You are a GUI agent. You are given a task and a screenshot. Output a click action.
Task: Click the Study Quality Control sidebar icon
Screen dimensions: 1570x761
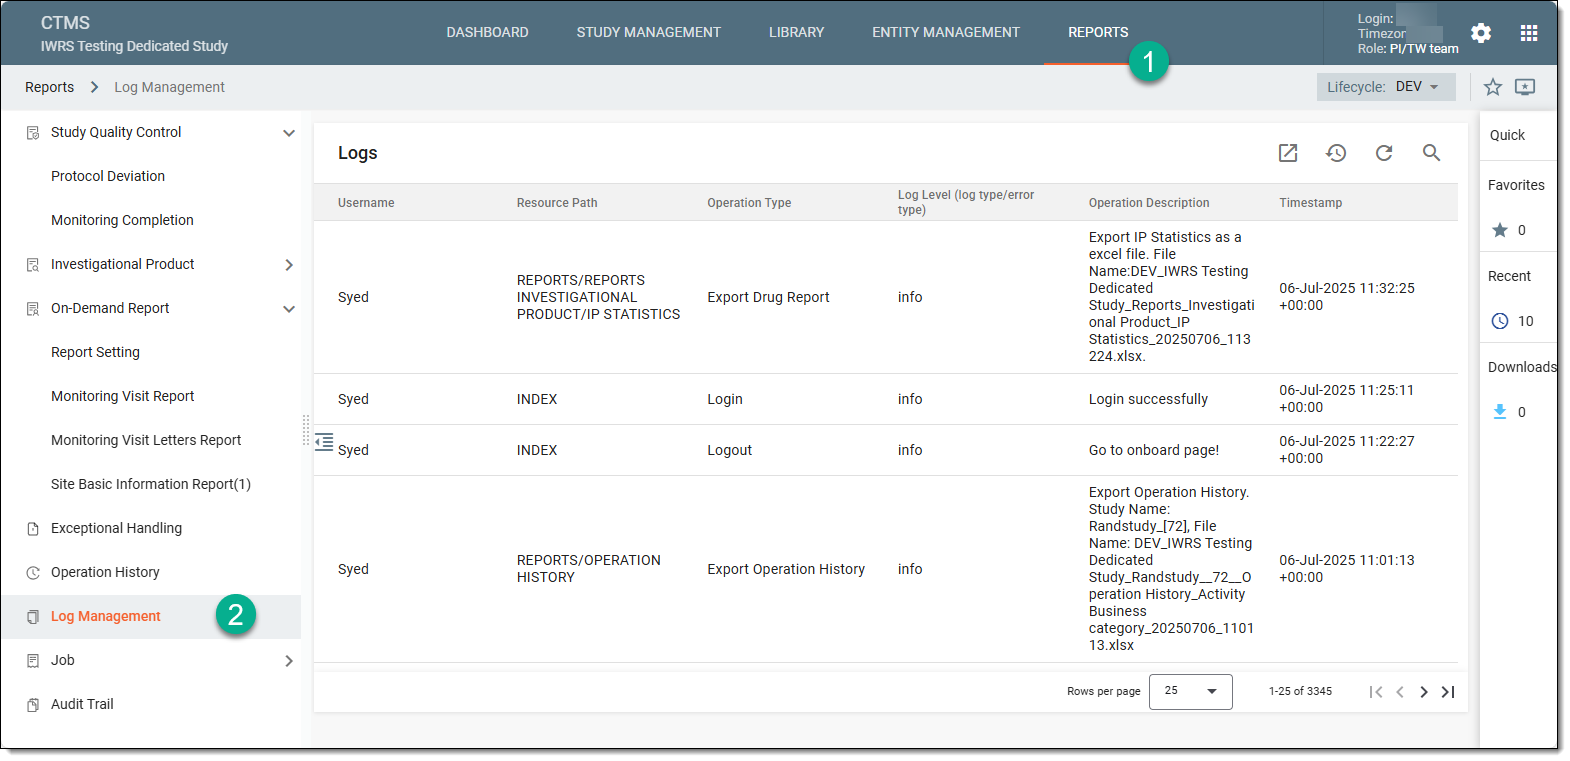(x=33, y=132)
